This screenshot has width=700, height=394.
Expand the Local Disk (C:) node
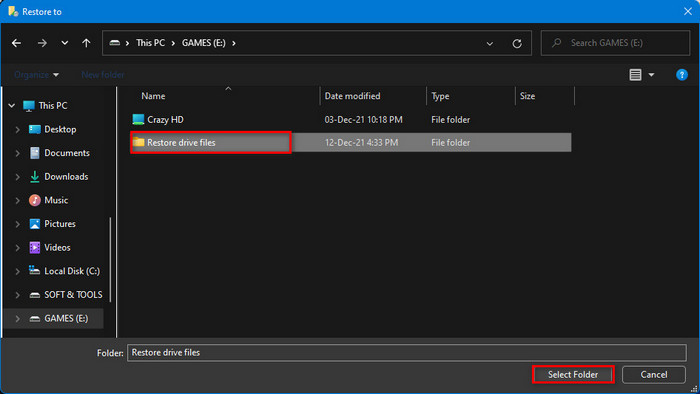17,271
